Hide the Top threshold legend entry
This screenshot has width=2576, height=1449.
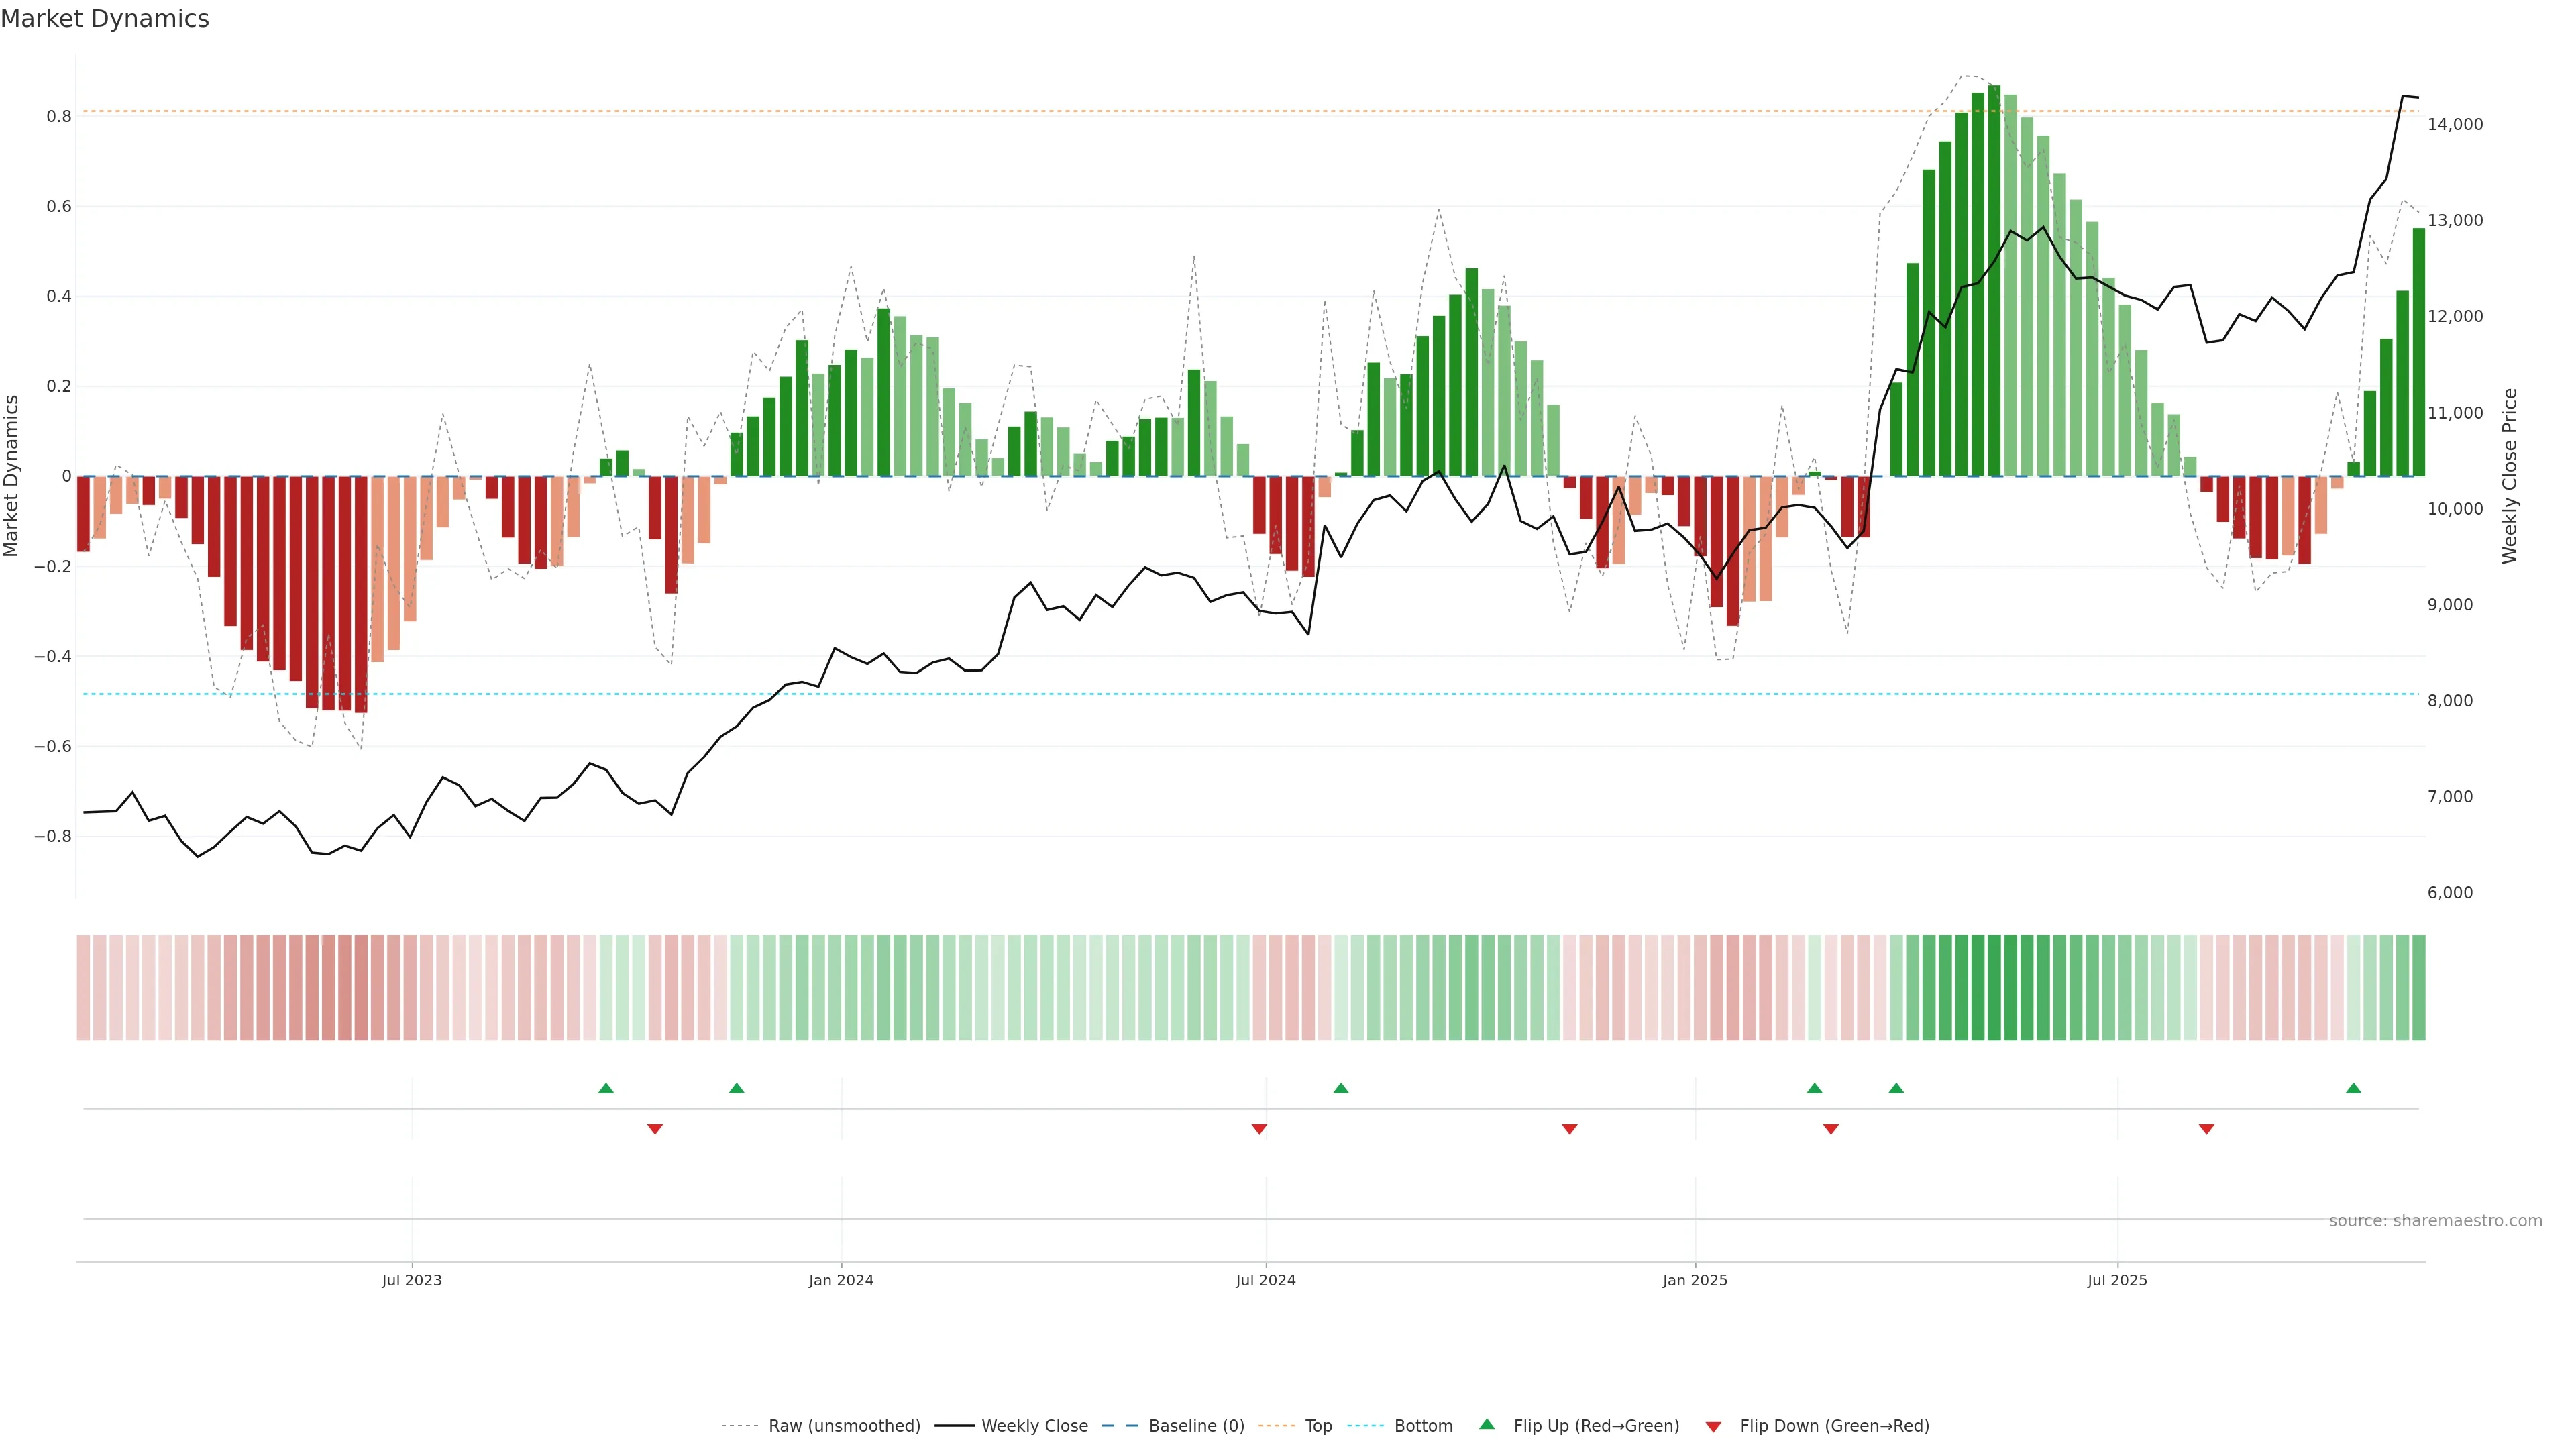pos(1318,1426)
